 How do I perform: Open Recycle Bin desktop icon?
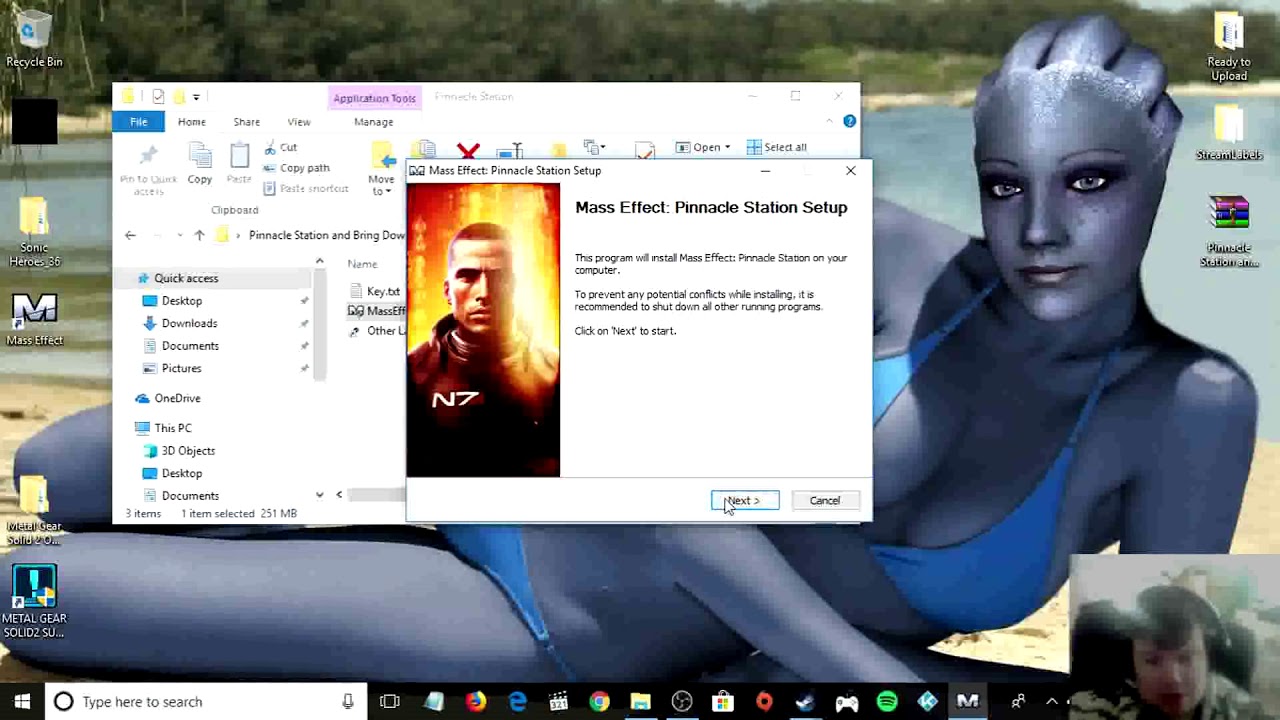pos(34,40)
